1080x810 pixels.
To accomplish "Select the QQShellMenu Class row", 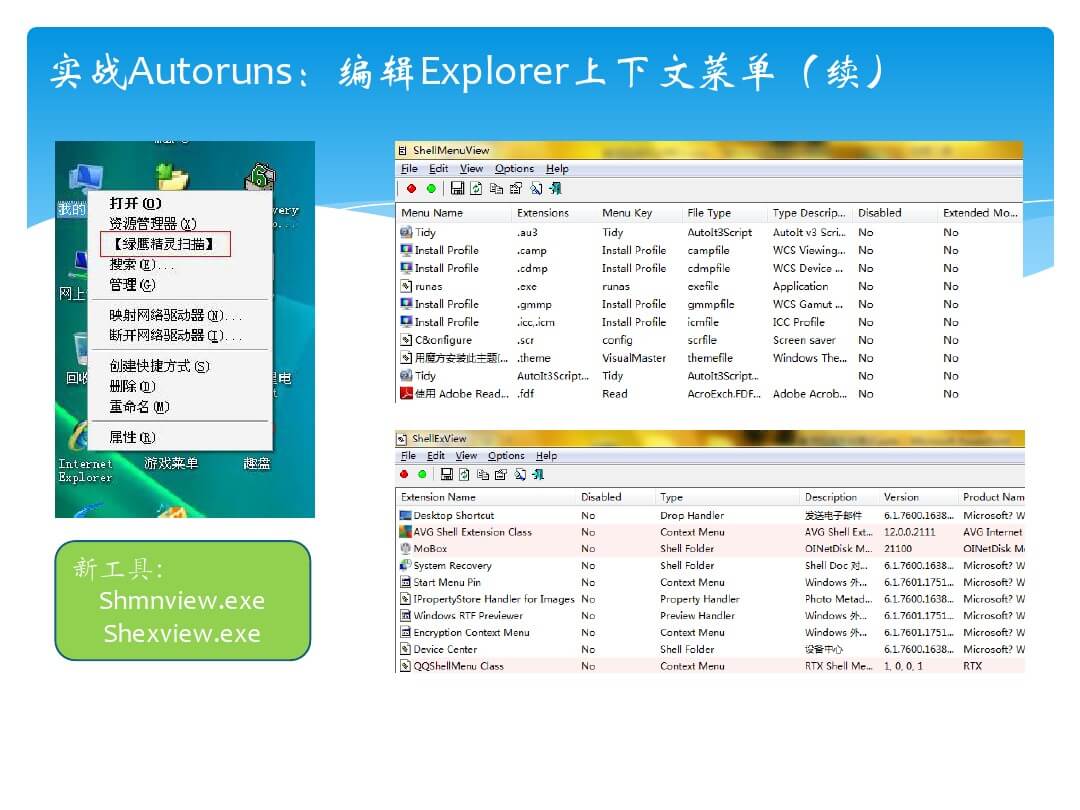I will coord(458,666).
